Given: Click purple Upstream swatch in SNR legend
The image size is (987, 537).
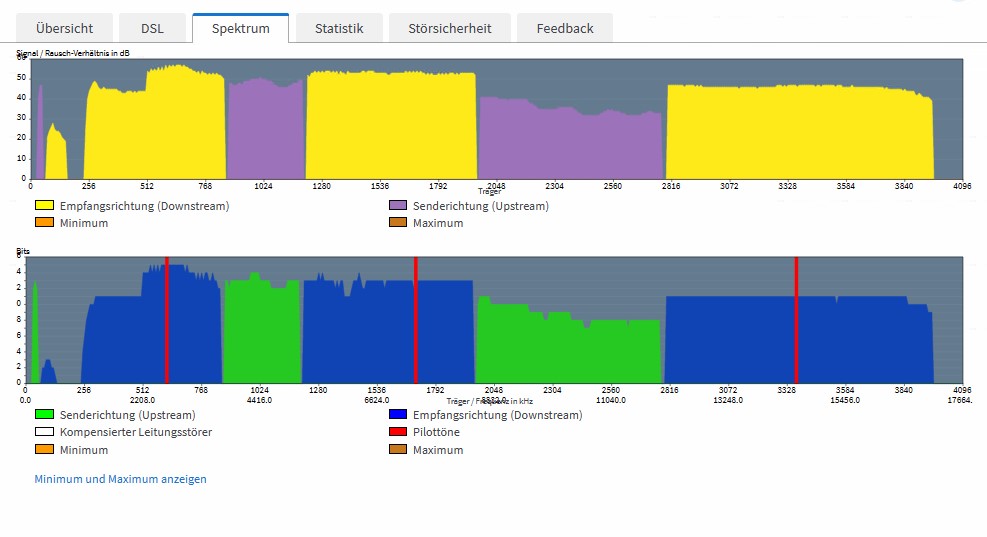Looking at the screenshot, I should click(398, 205).
